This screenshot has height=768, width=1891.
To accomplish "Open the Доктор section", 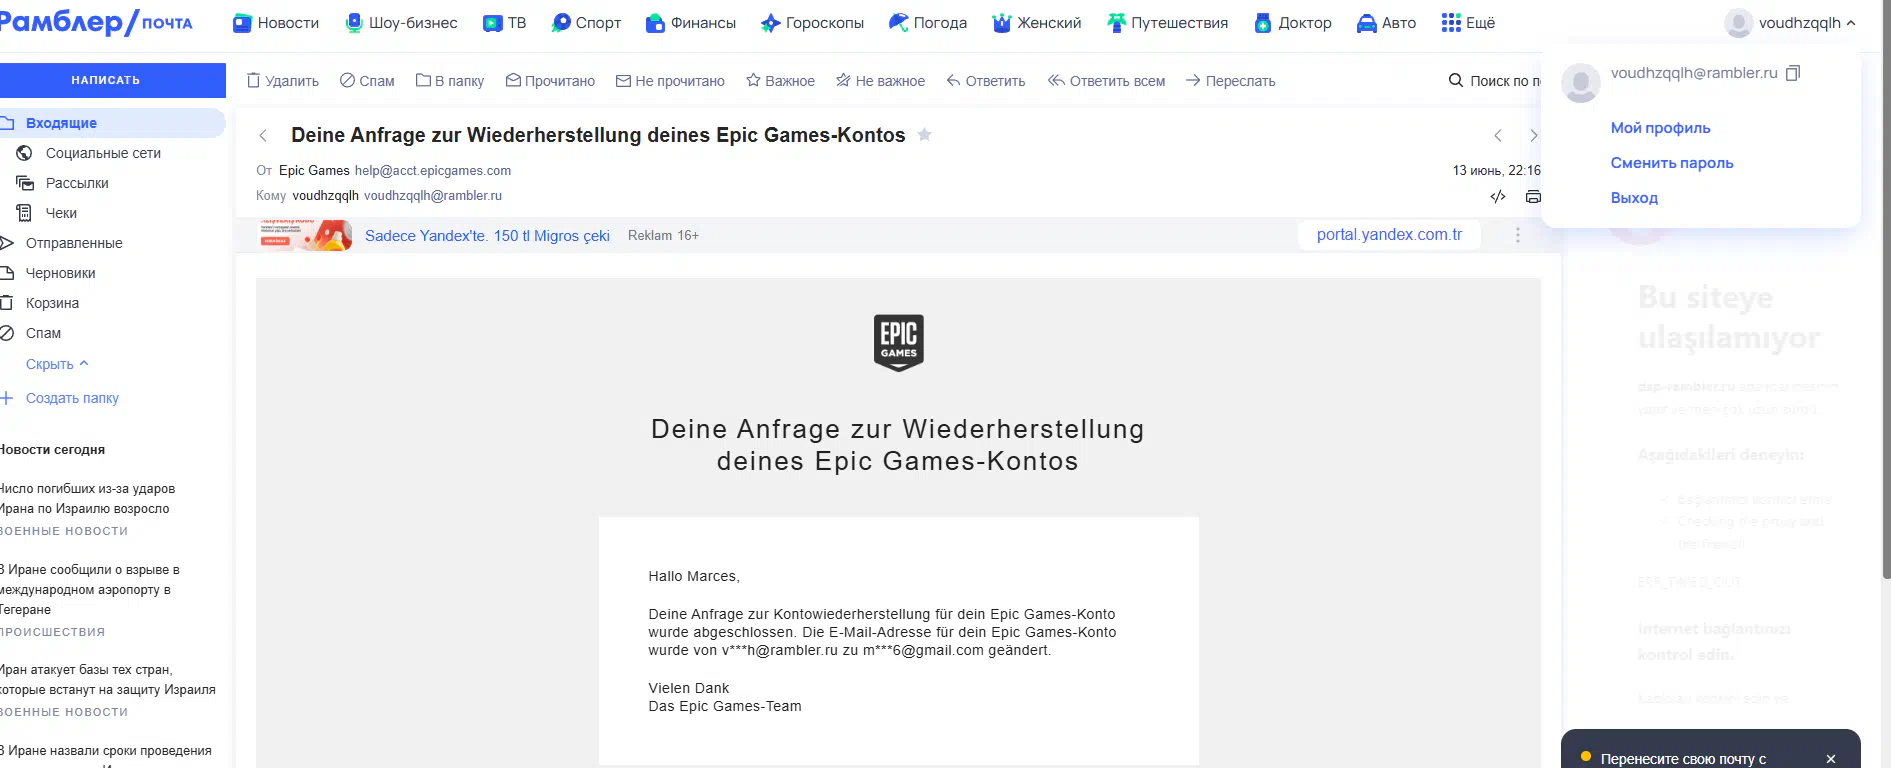I will [1293, 22].
